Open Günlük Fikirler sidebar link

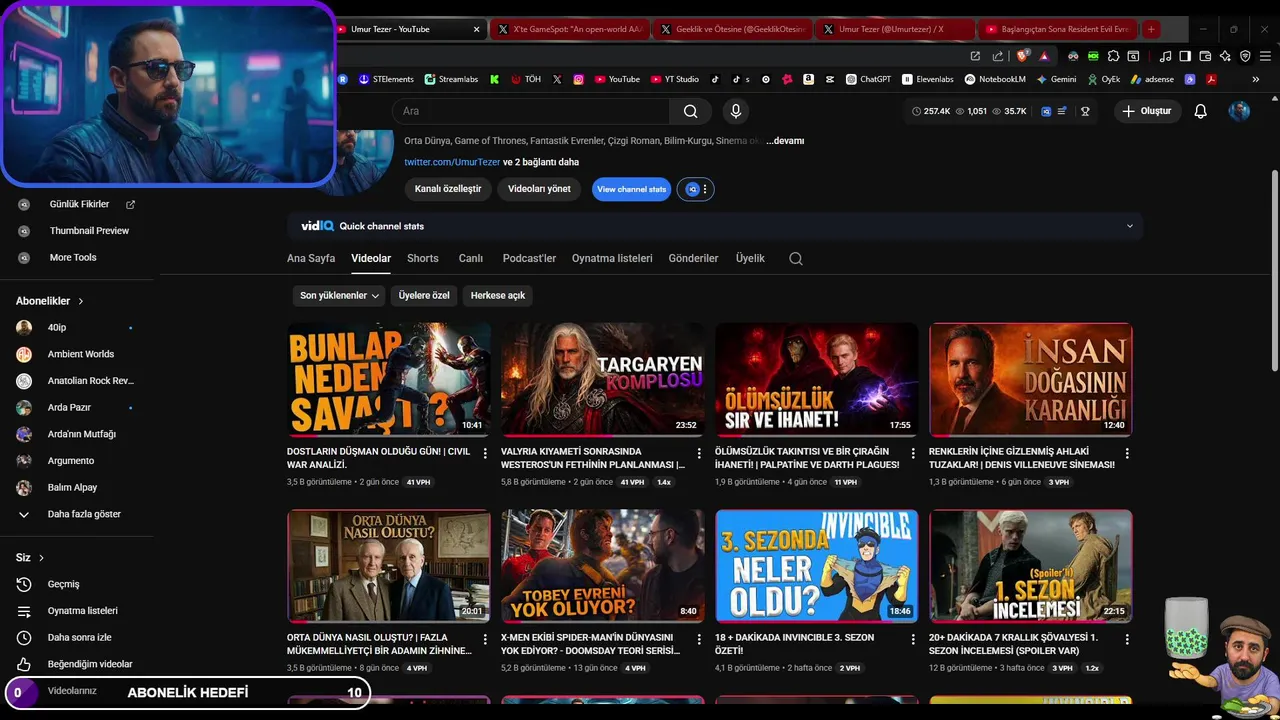point(78,204)
